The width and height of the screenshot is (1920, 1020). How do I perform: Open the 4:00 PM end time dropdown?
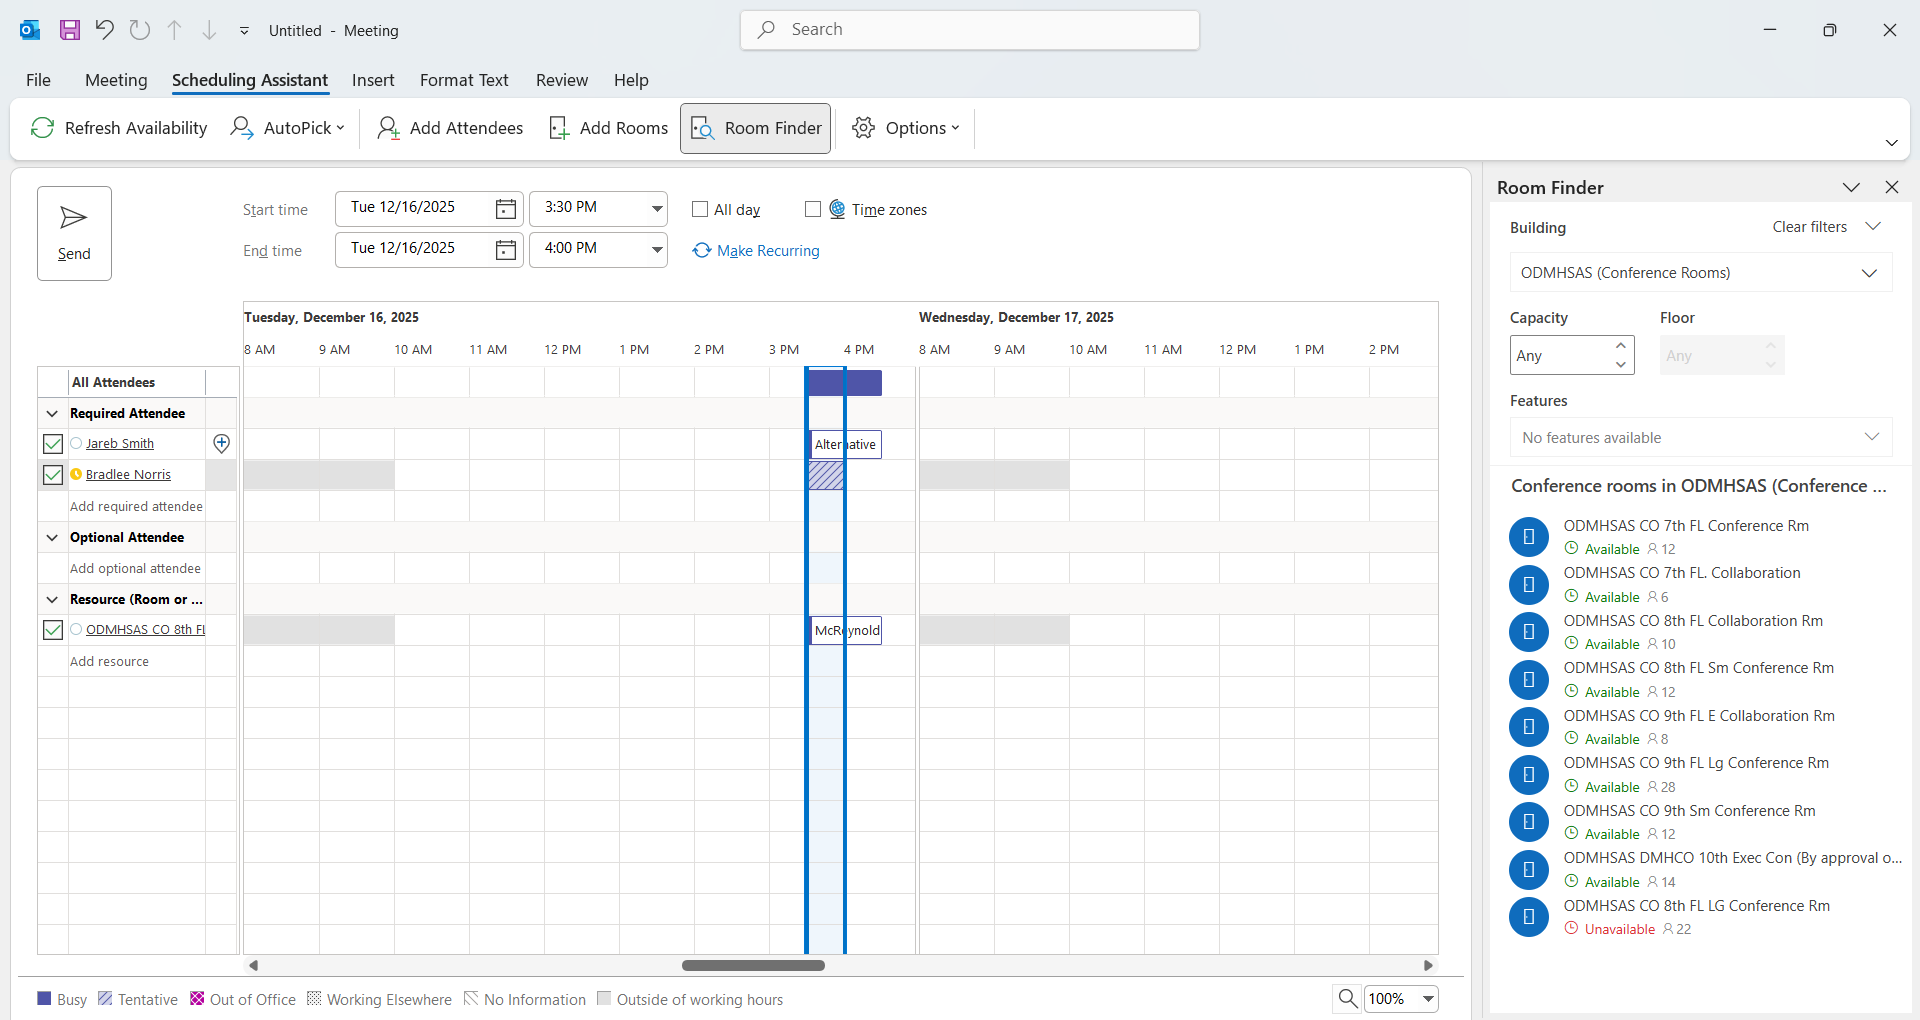pos(657,249)
